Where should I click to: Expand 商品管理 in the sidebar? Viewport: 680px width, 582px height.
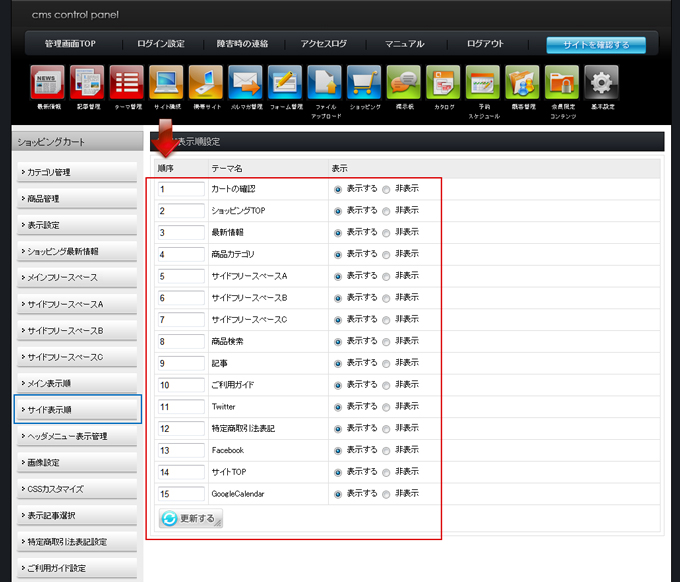pos(77,199)
